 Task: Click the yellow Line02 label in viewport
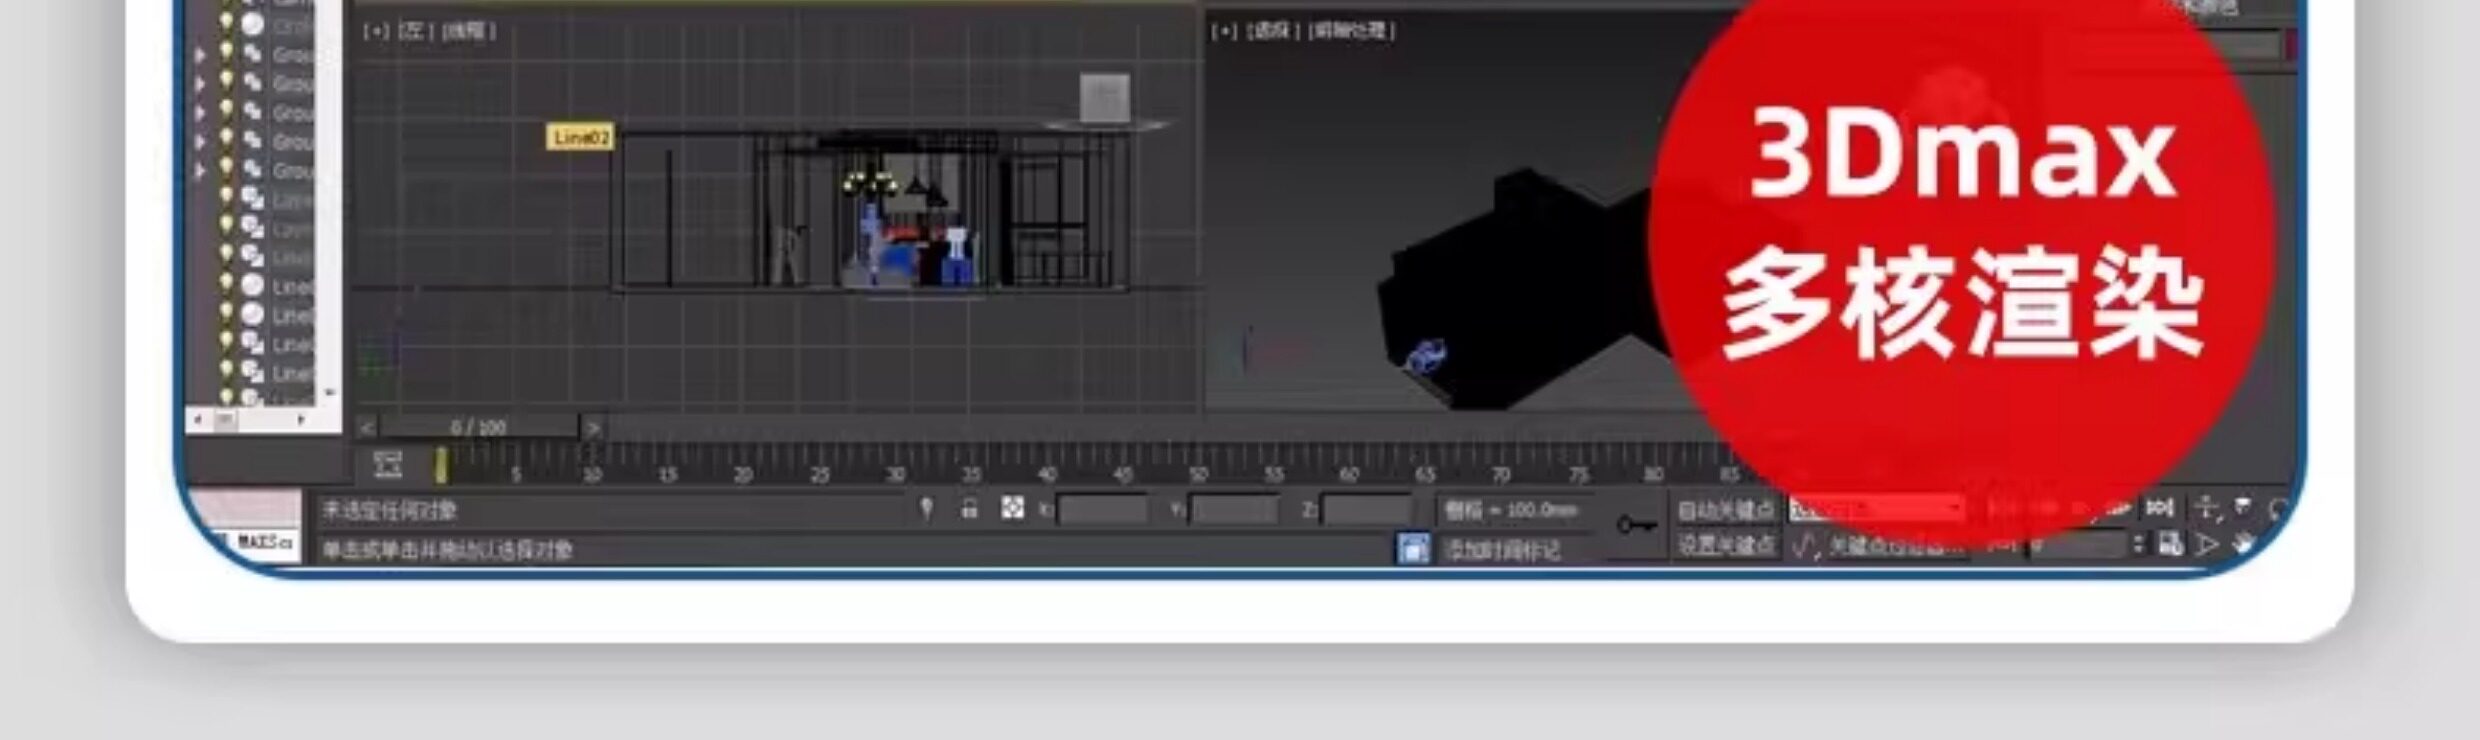(581, 138)
